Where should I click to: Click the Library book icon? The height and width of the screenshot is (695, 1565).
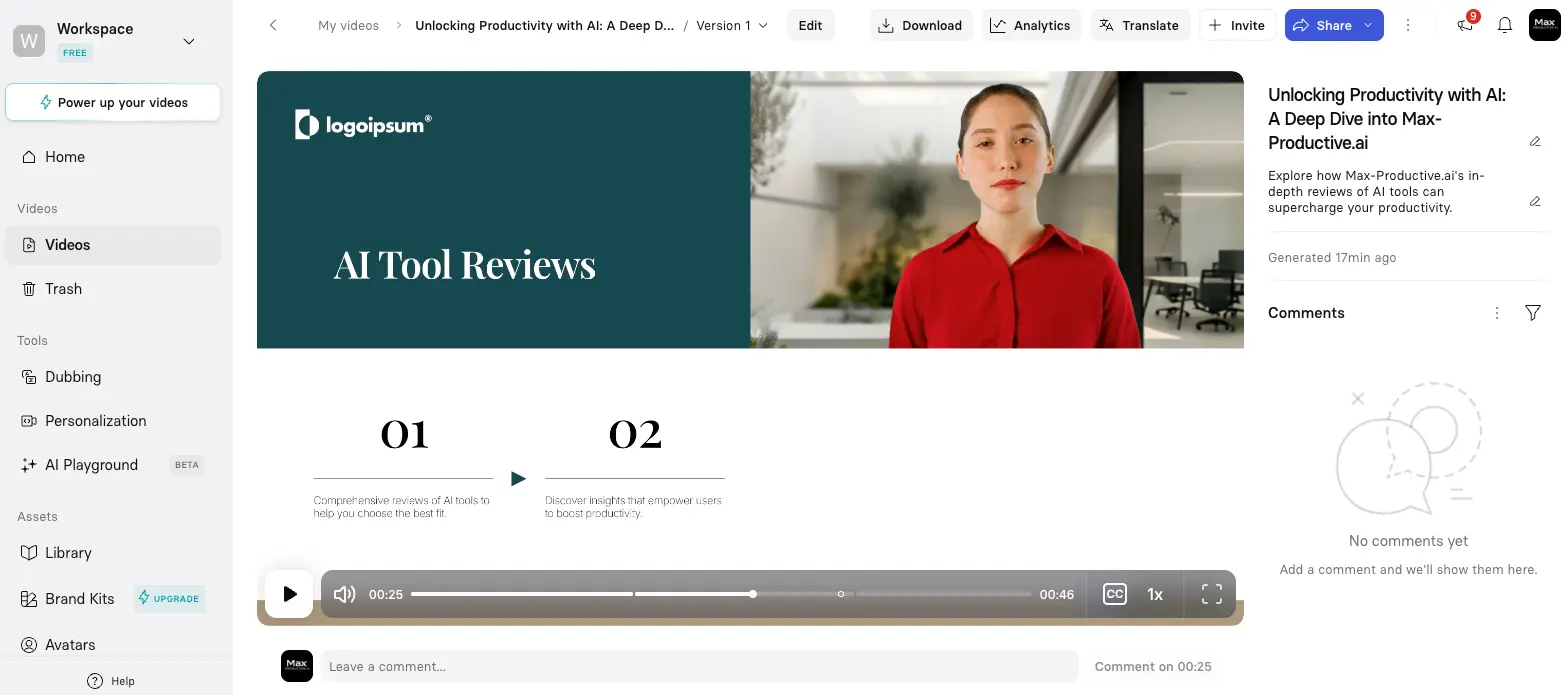29,553
